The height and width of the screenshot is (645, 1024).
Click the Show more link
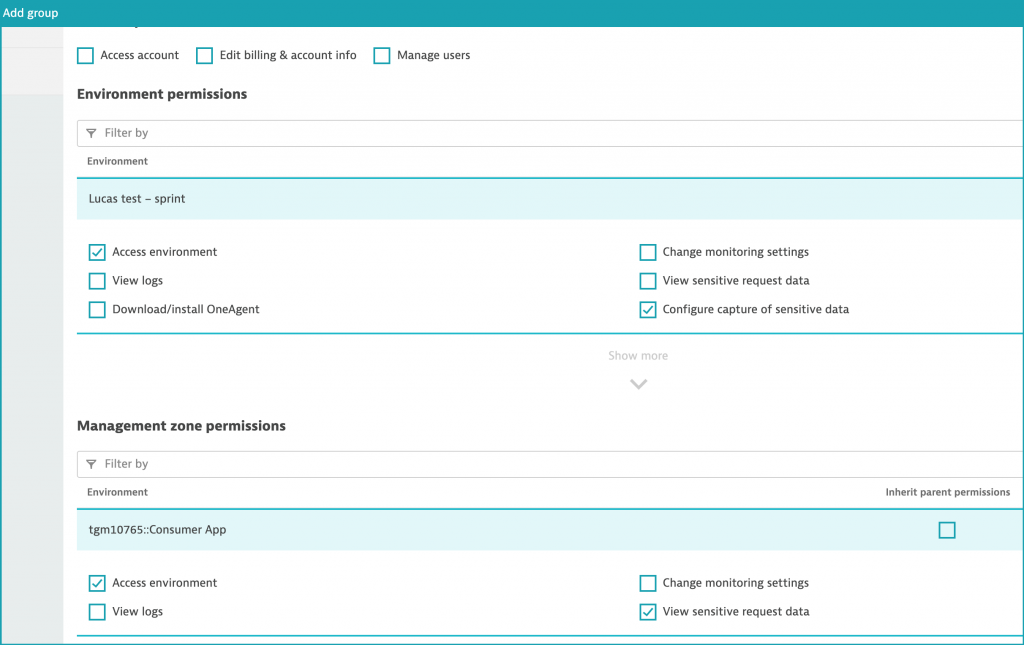[x=638, y=356]
